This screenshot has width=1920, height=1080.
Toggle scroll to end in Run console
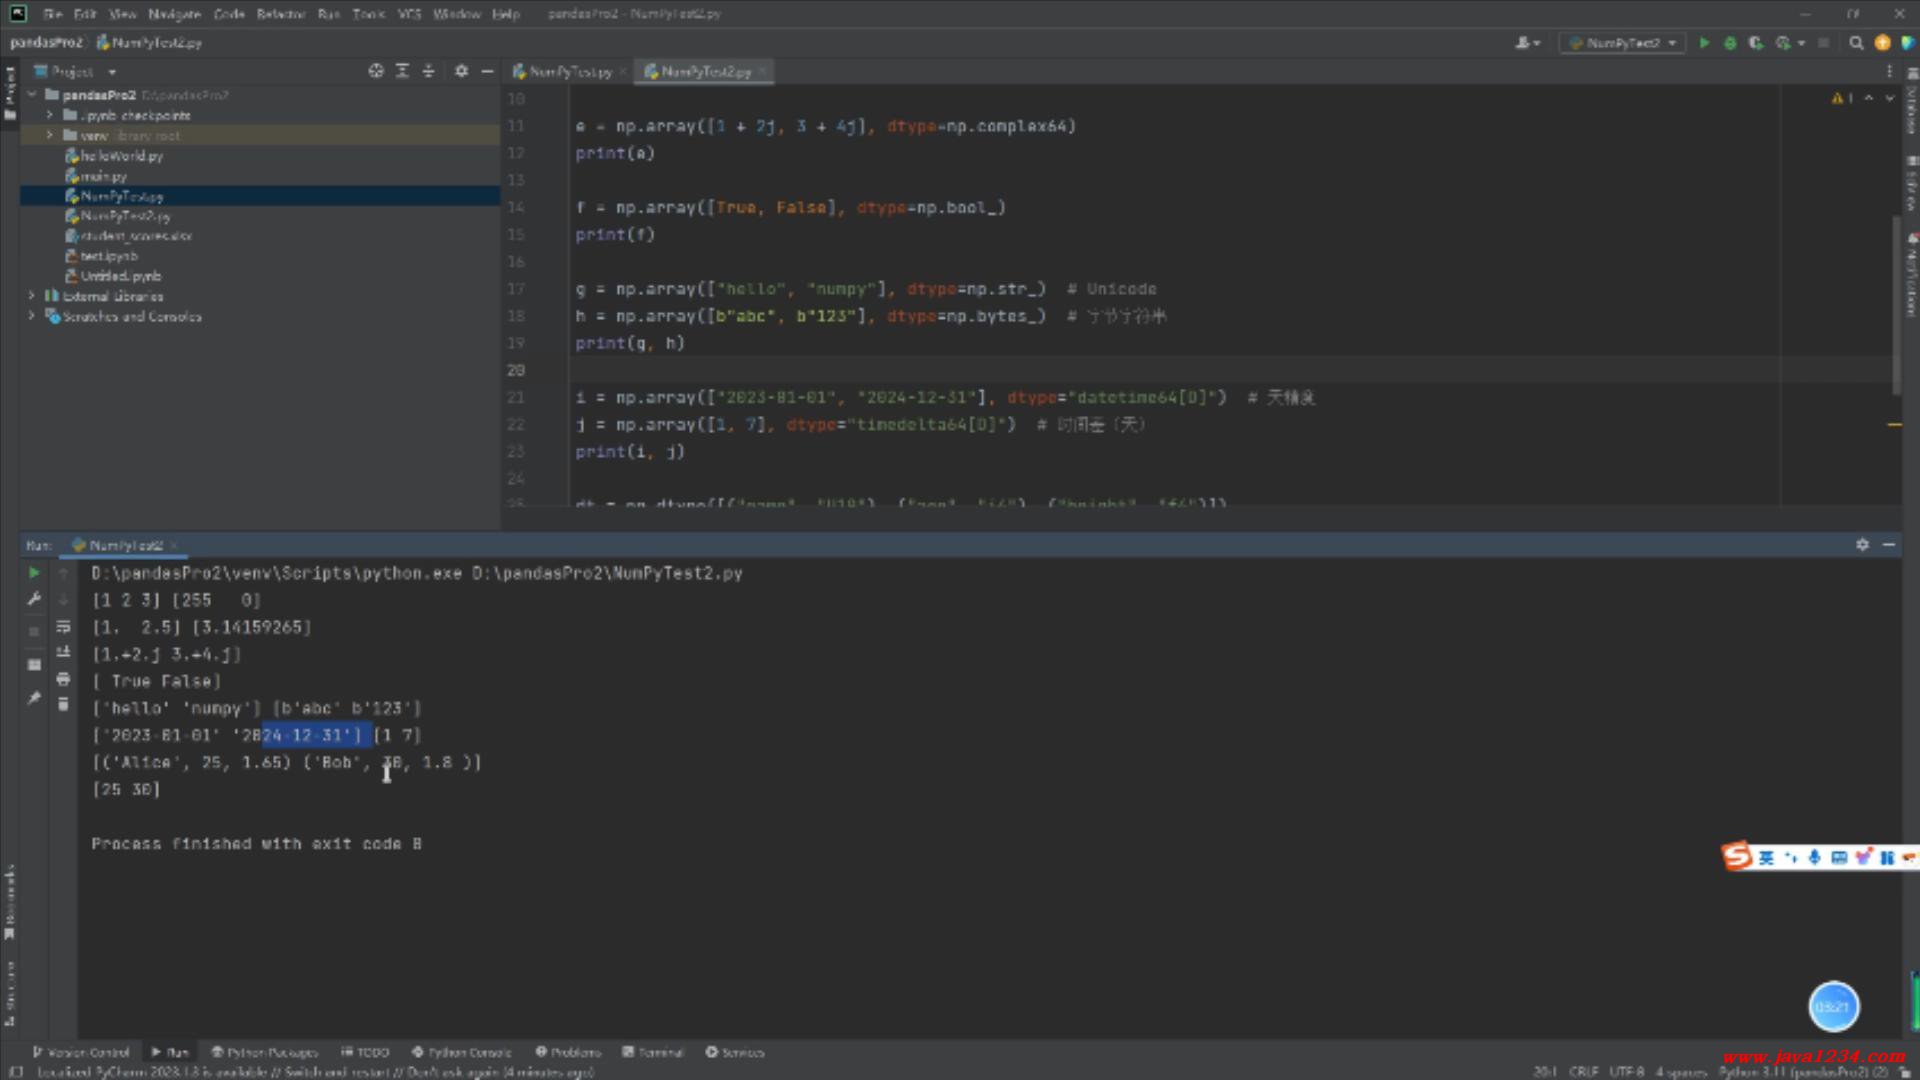[63, 652]
